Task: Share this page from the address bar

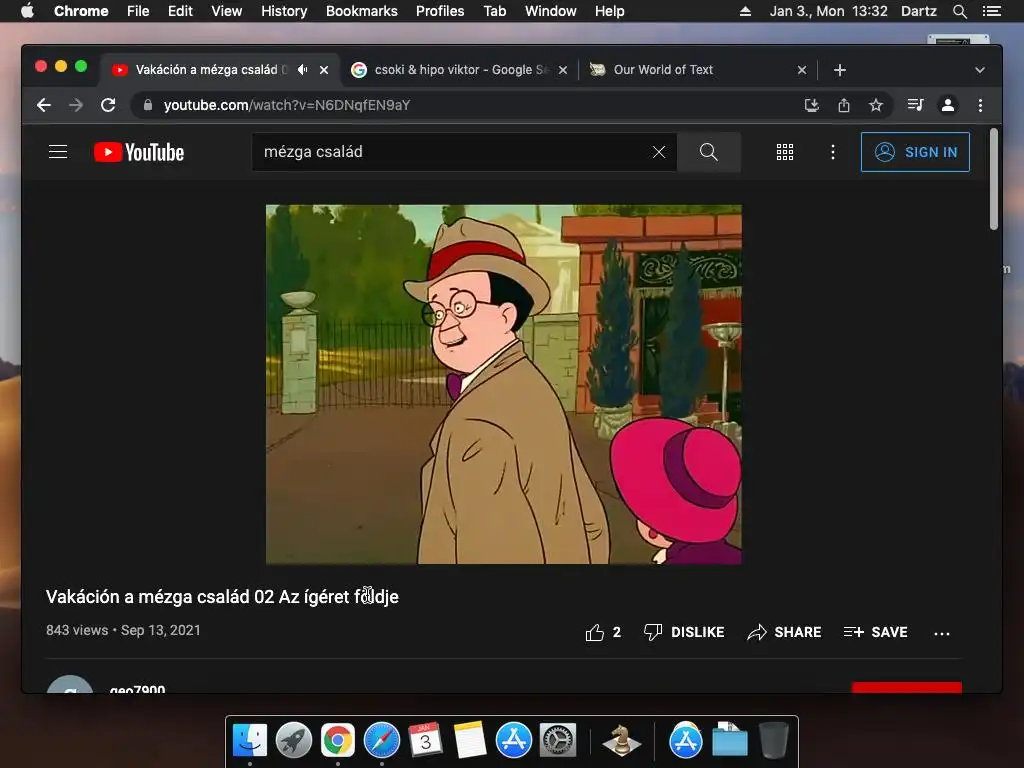Action: [844, 105]
